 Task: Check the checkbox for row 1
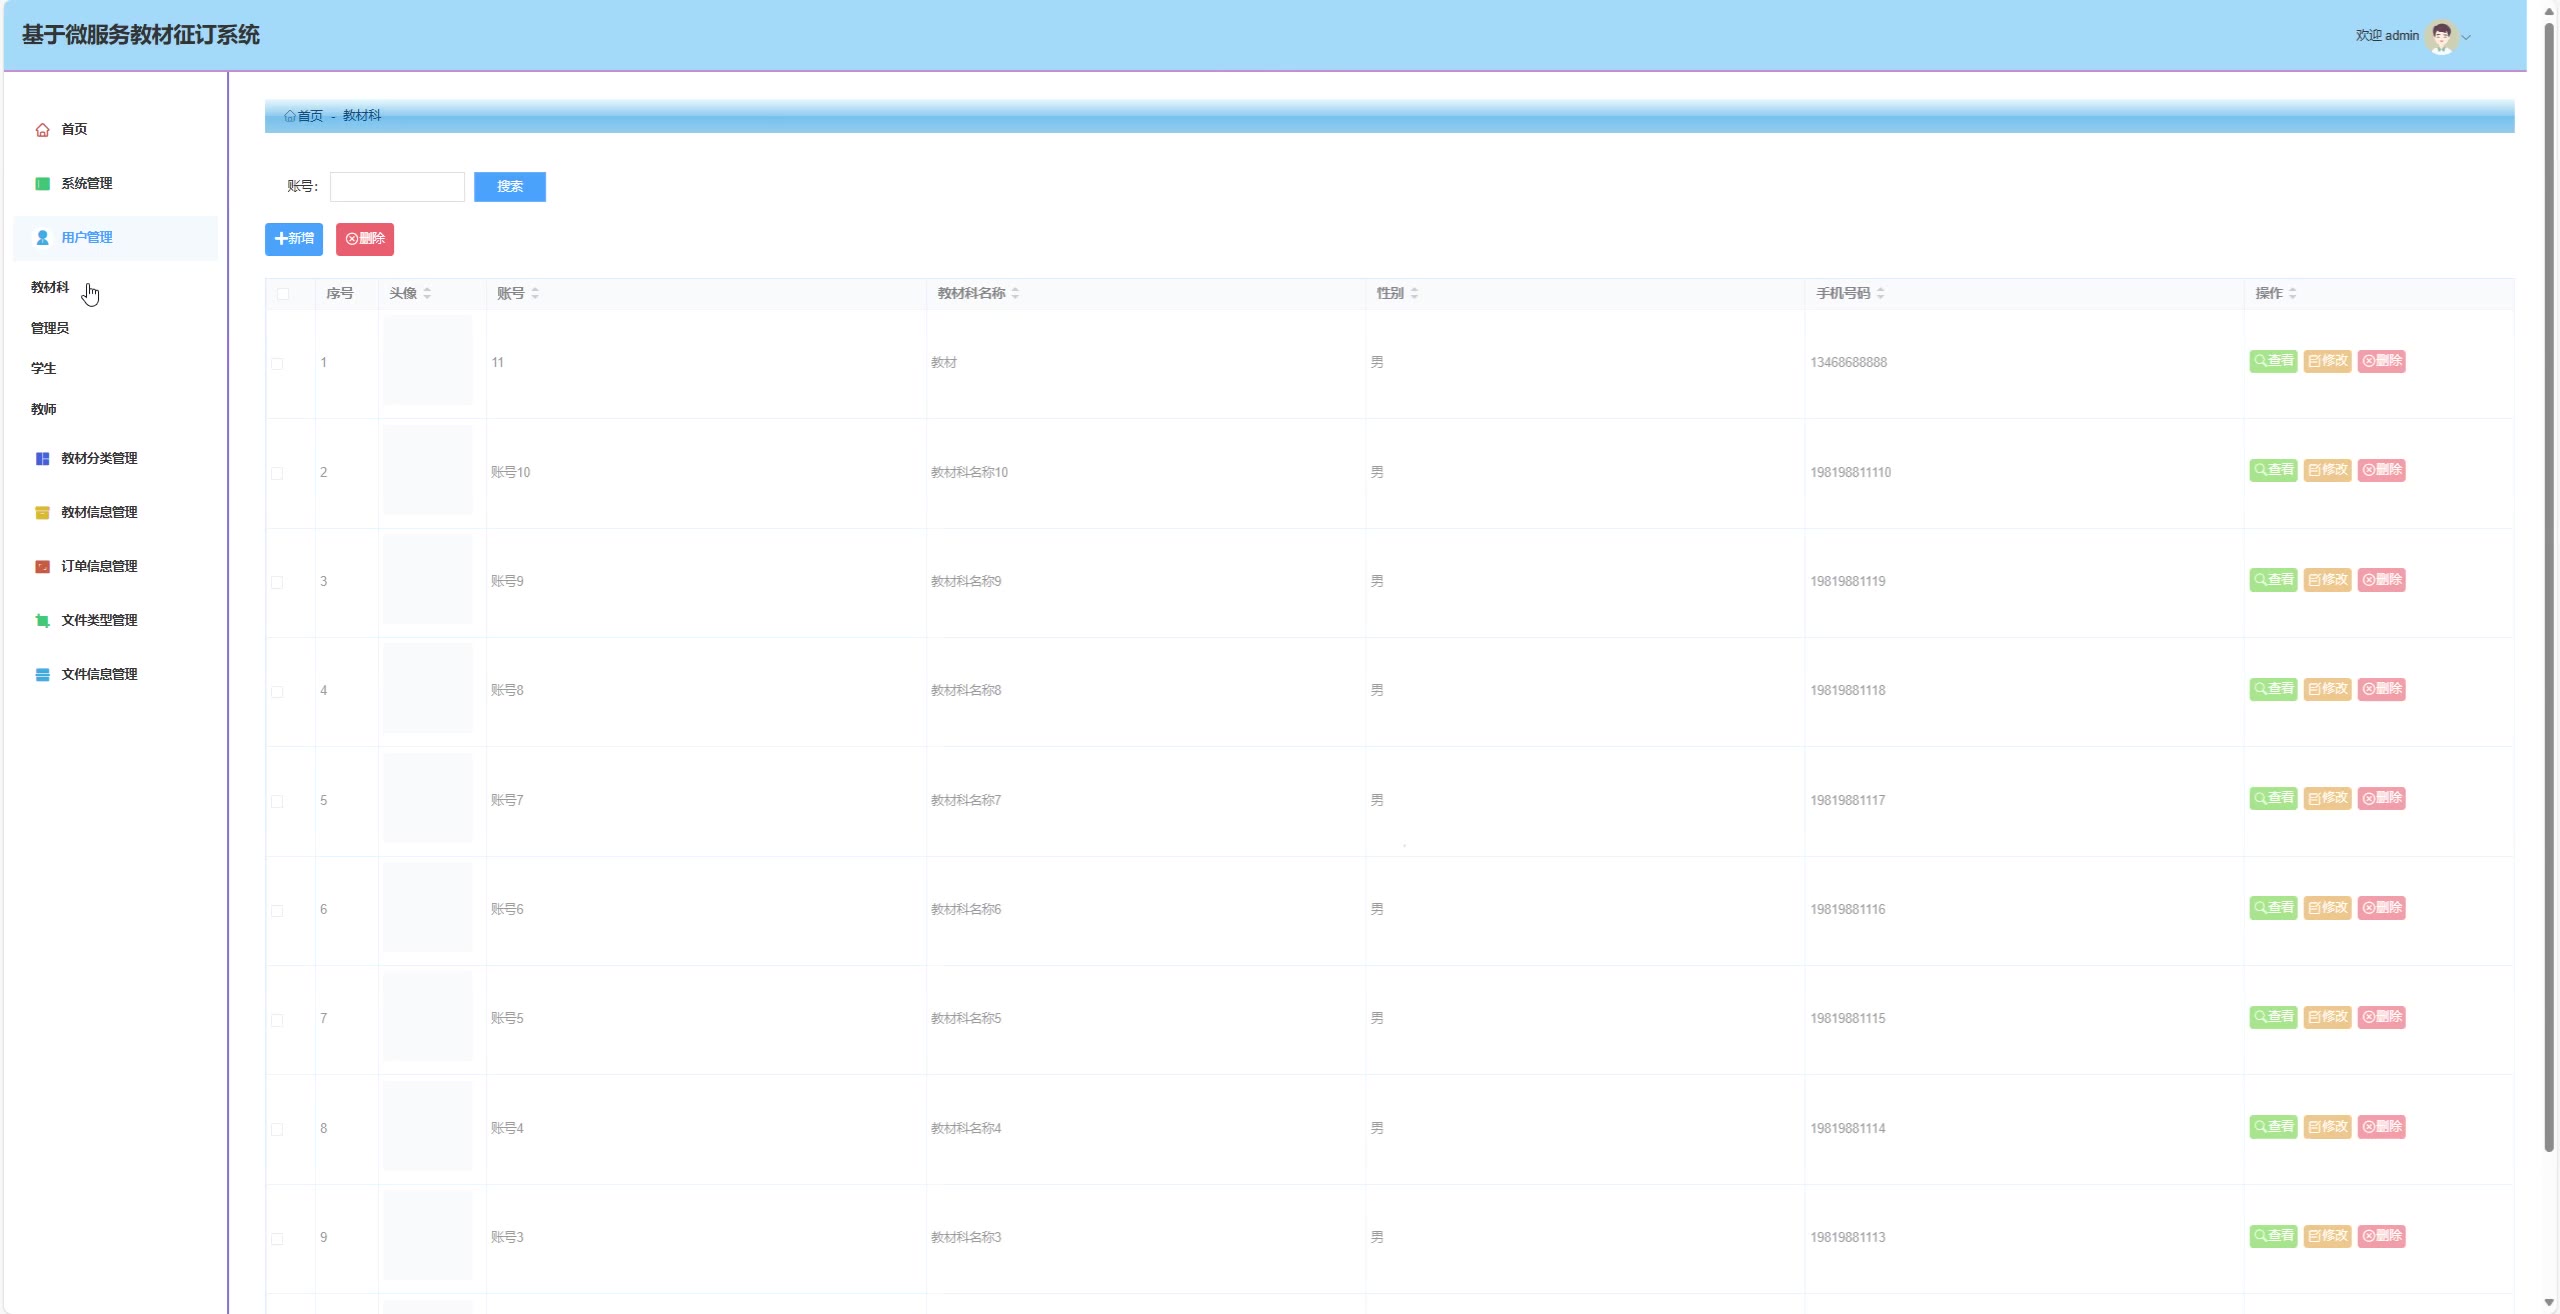(x=277, y=364)
